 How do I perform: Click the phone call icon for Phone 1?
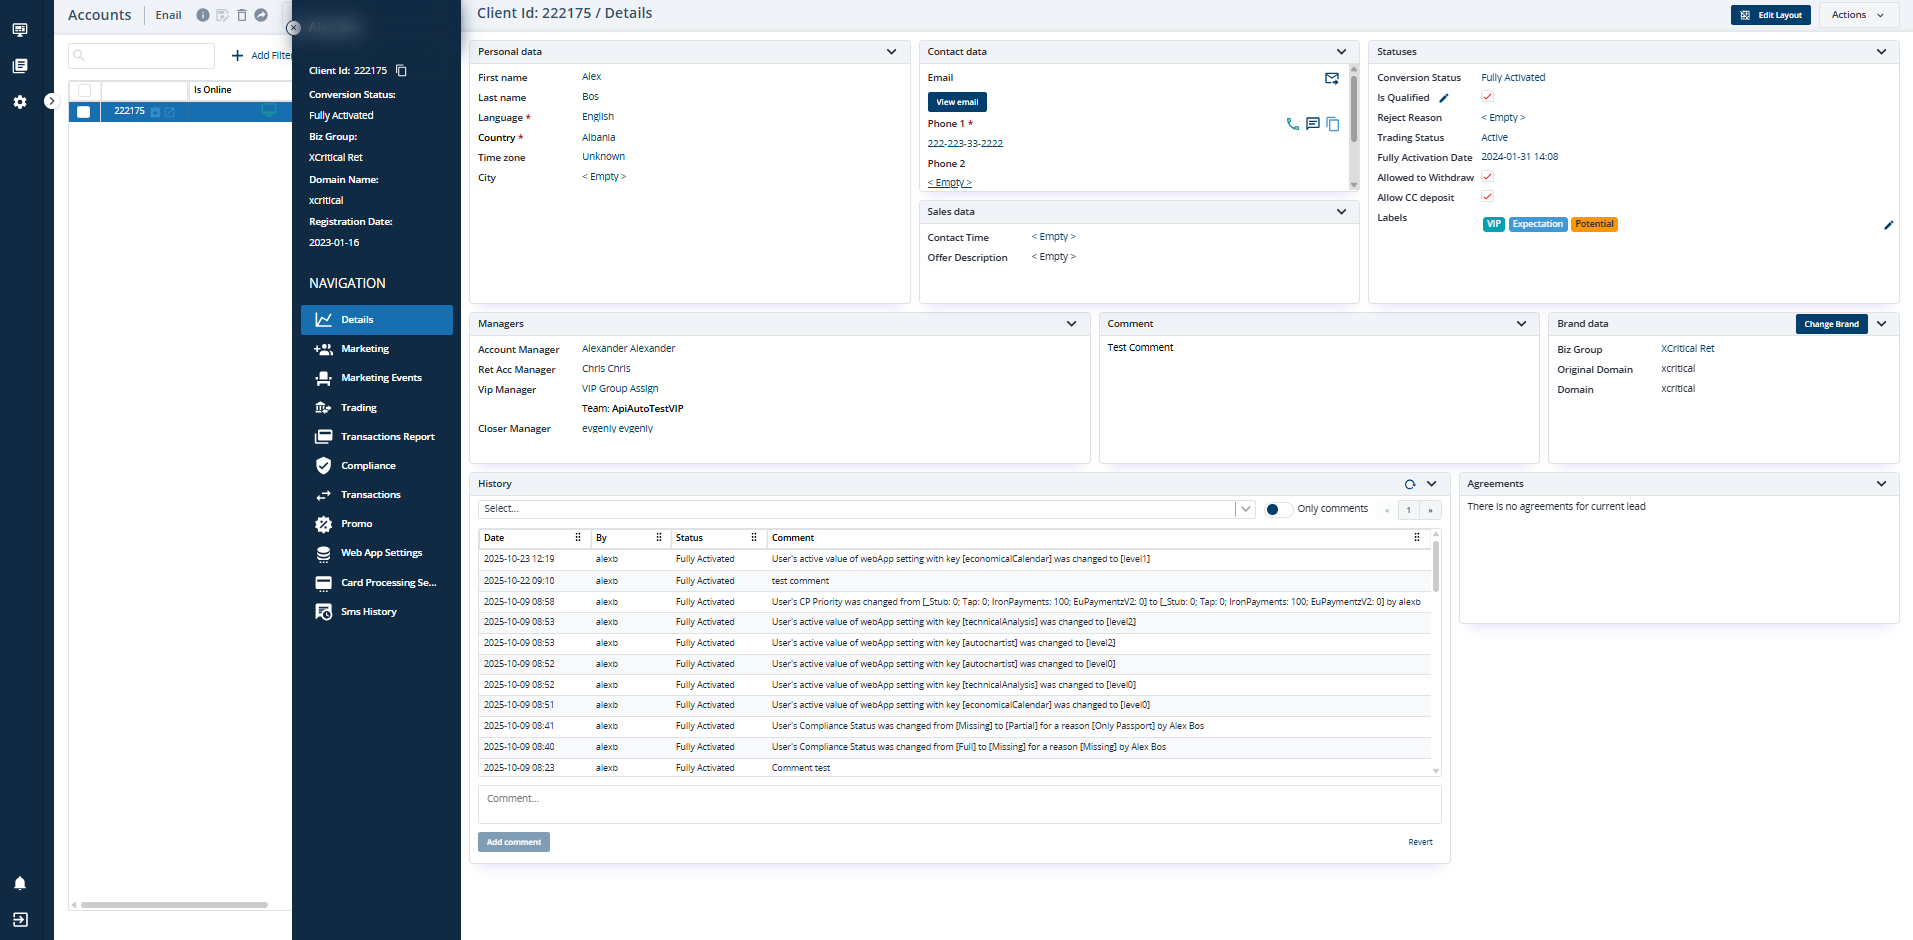tap(1292, 124)
